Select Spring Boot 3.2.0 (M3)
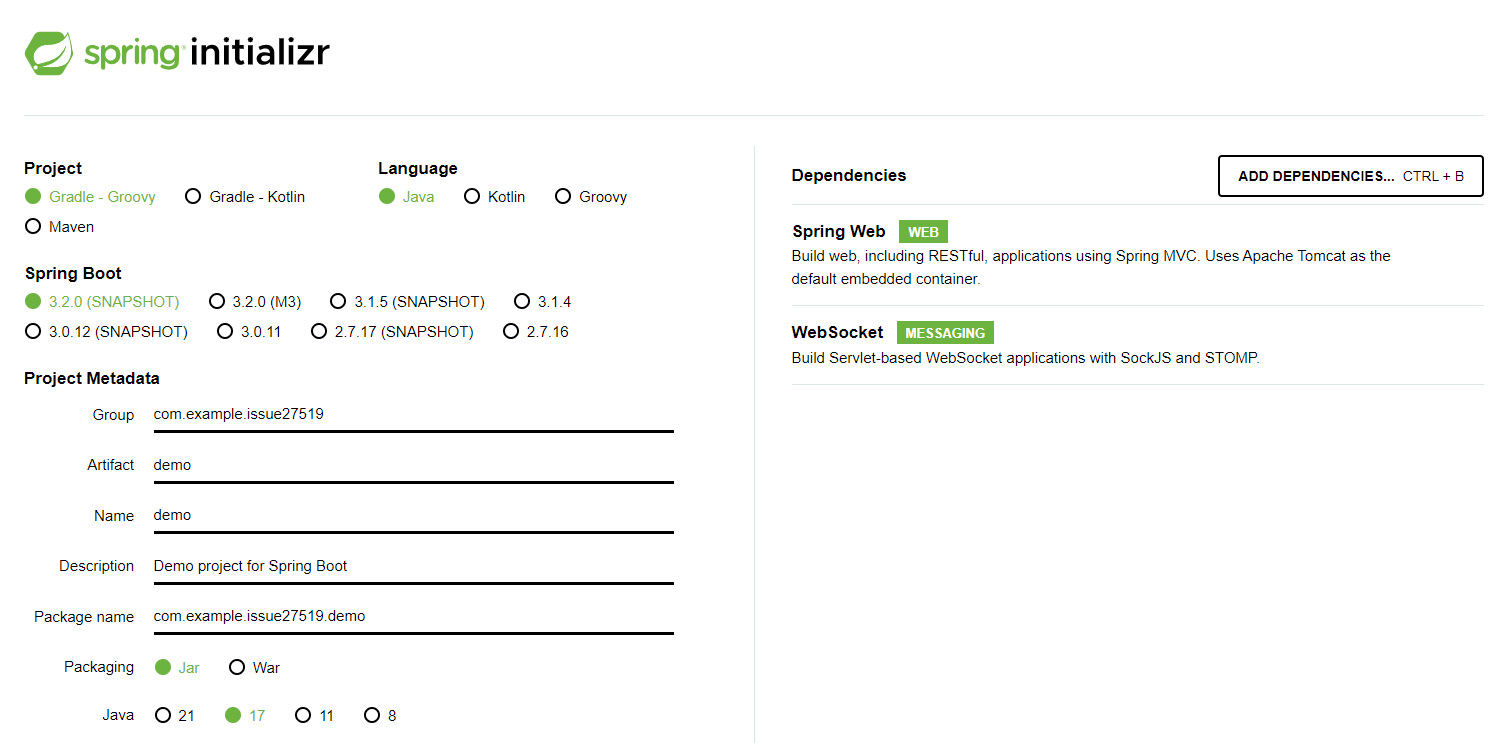 255,302
